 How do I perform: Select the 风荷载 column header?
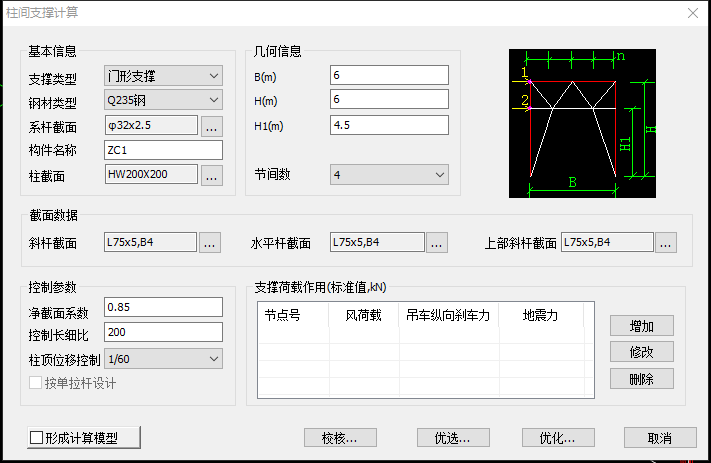click(x=364, y=315)
